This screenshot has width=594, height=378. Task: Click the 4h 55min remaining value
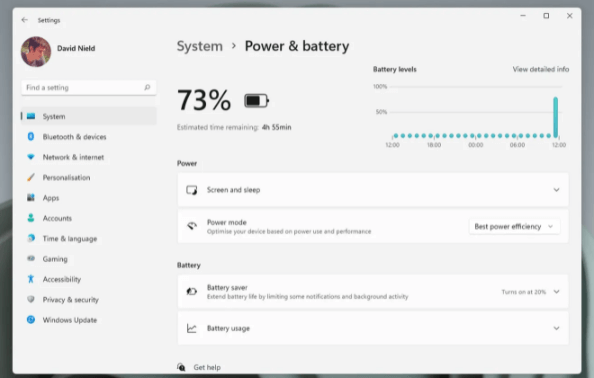click(277, 127)
